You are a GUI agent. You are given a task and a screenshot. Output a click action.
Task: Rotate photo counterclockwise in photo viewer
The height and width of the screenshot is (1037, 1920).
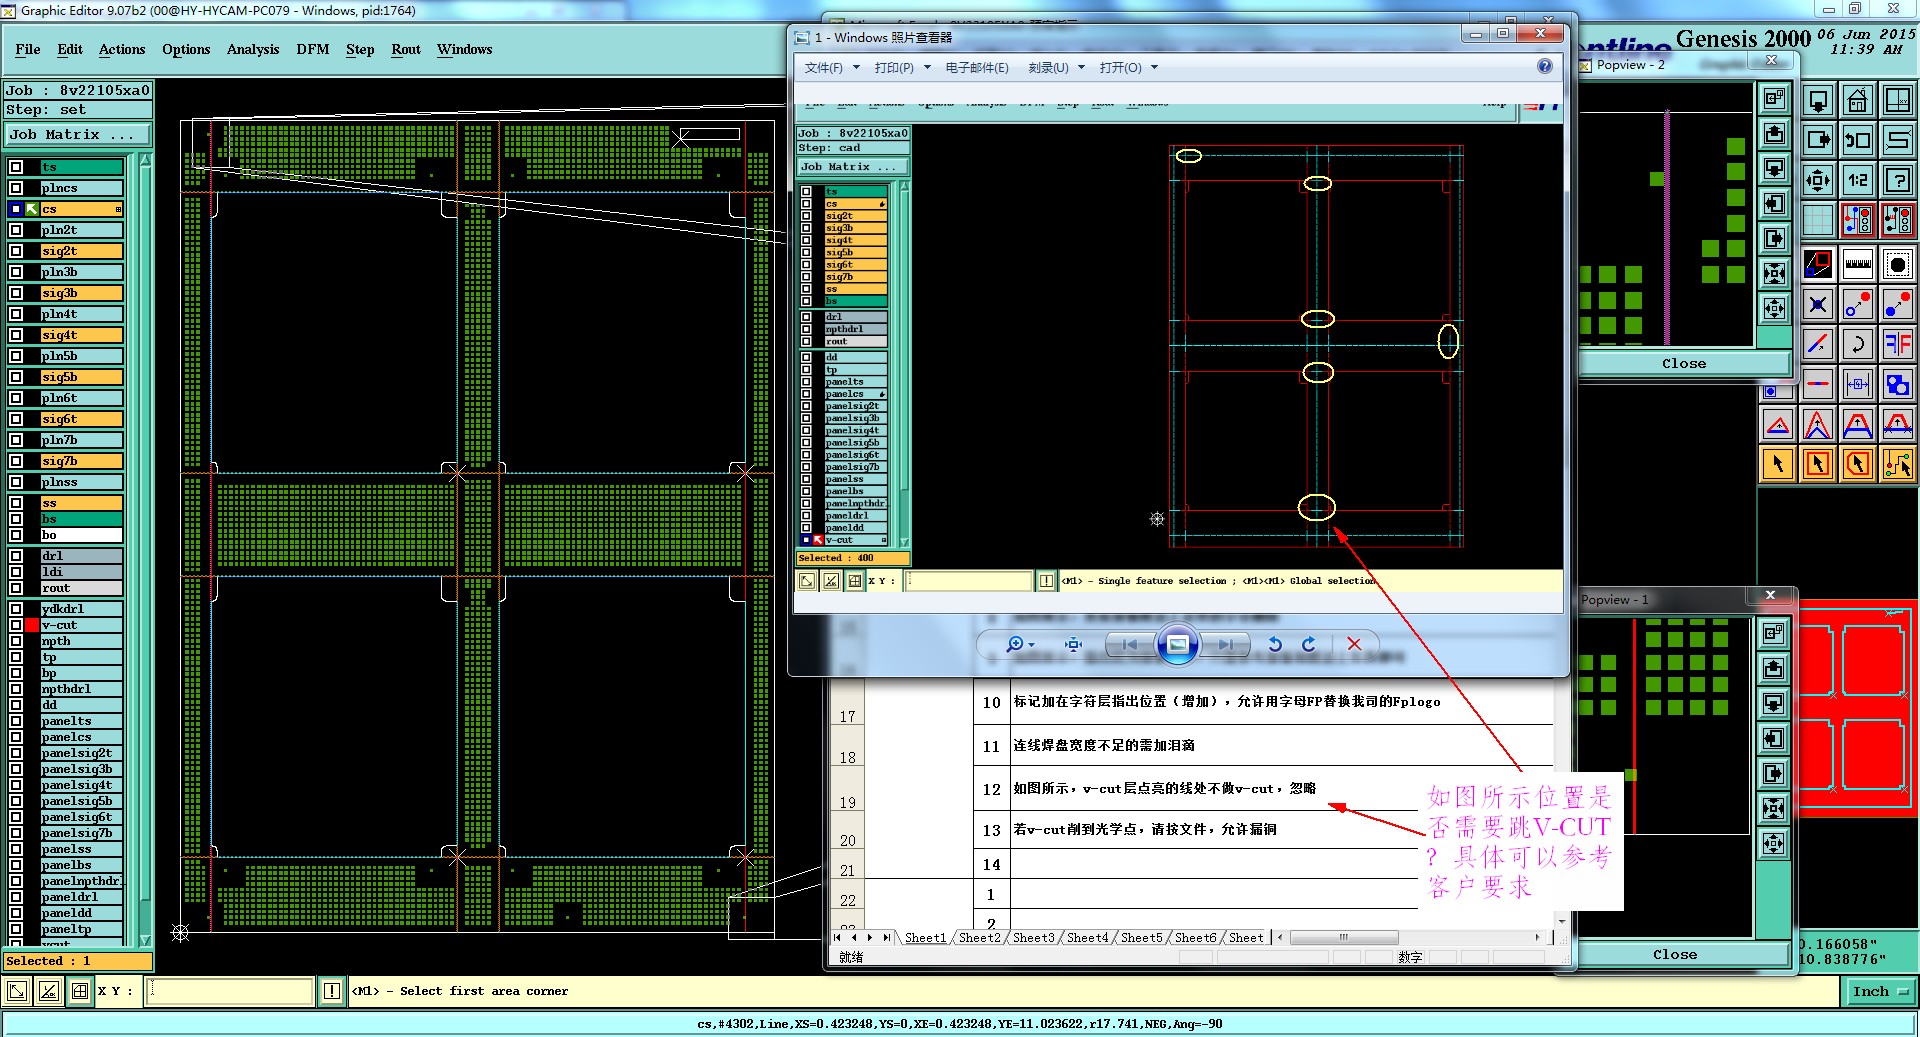click(x=1275, y=645)
